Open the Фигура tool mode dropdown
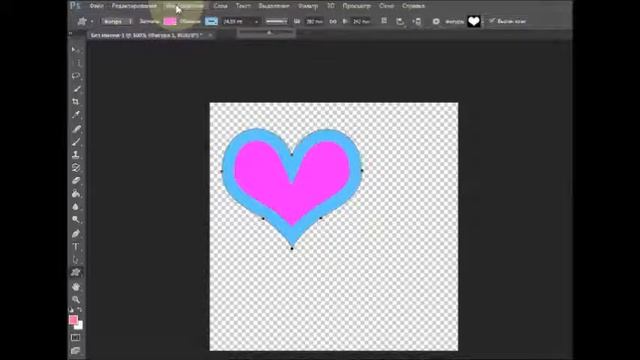 click(x=117, y=21)
